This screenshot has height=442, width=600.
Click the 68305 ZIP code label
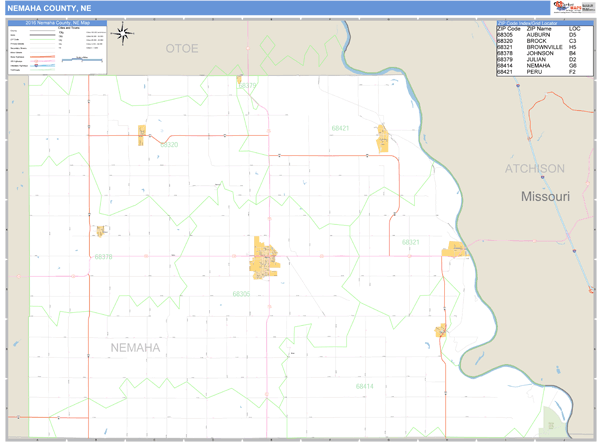pos(241,294)
